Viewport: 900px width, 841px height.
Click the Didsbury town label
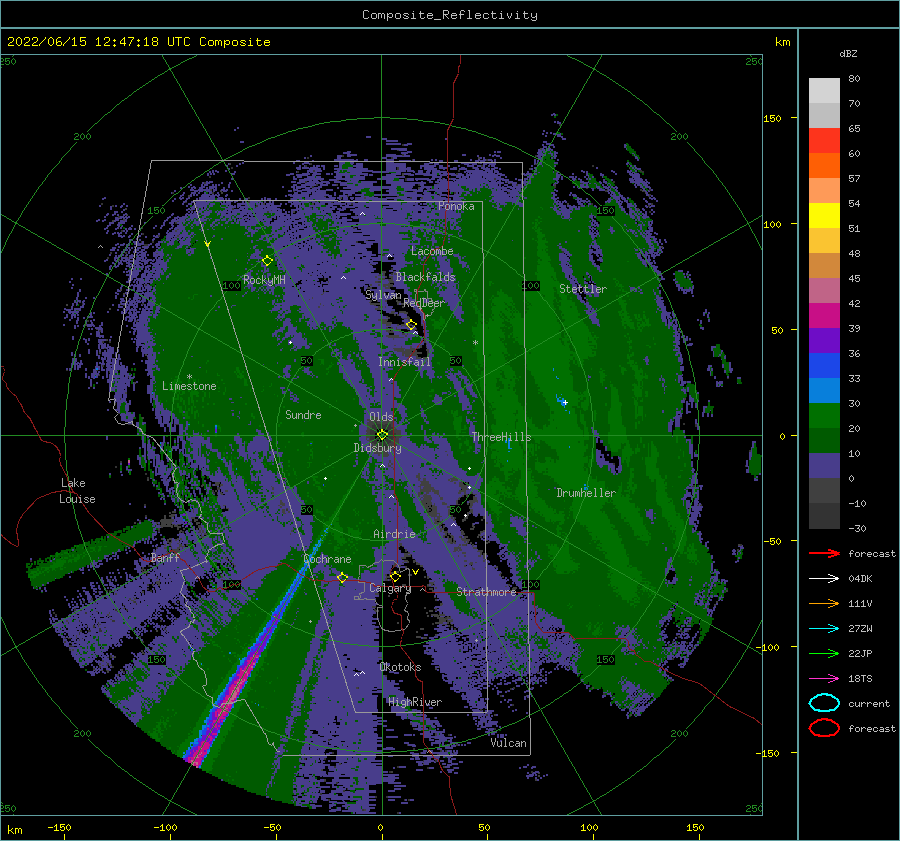378,448
